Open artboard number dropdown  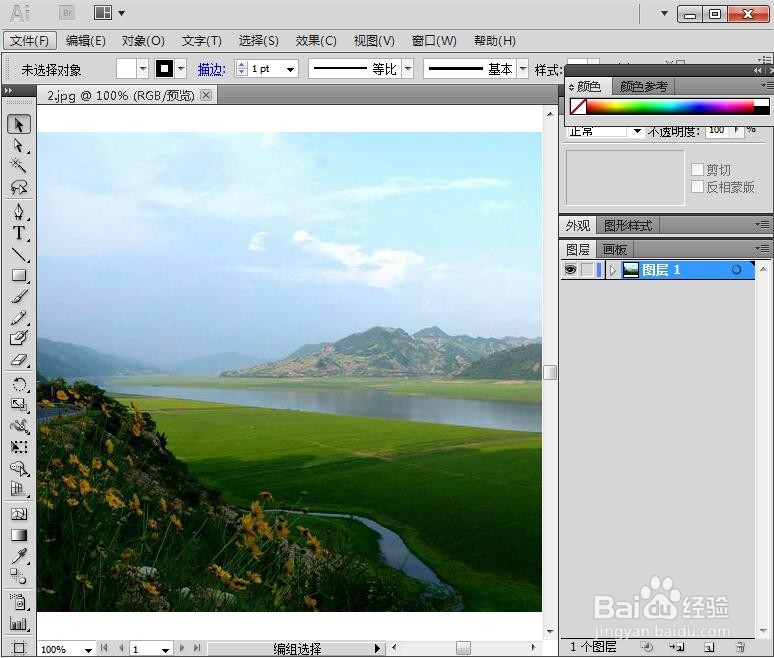[165, 650]
